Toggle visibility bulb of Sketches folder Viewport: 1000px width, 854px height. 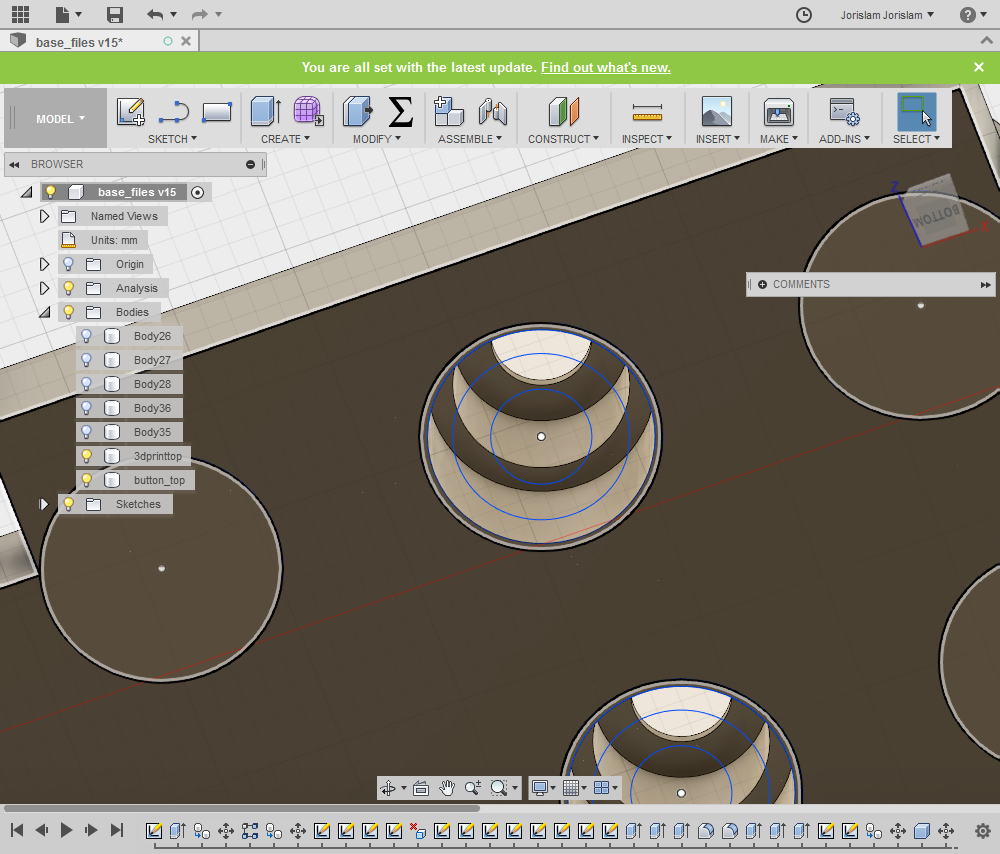68,504
